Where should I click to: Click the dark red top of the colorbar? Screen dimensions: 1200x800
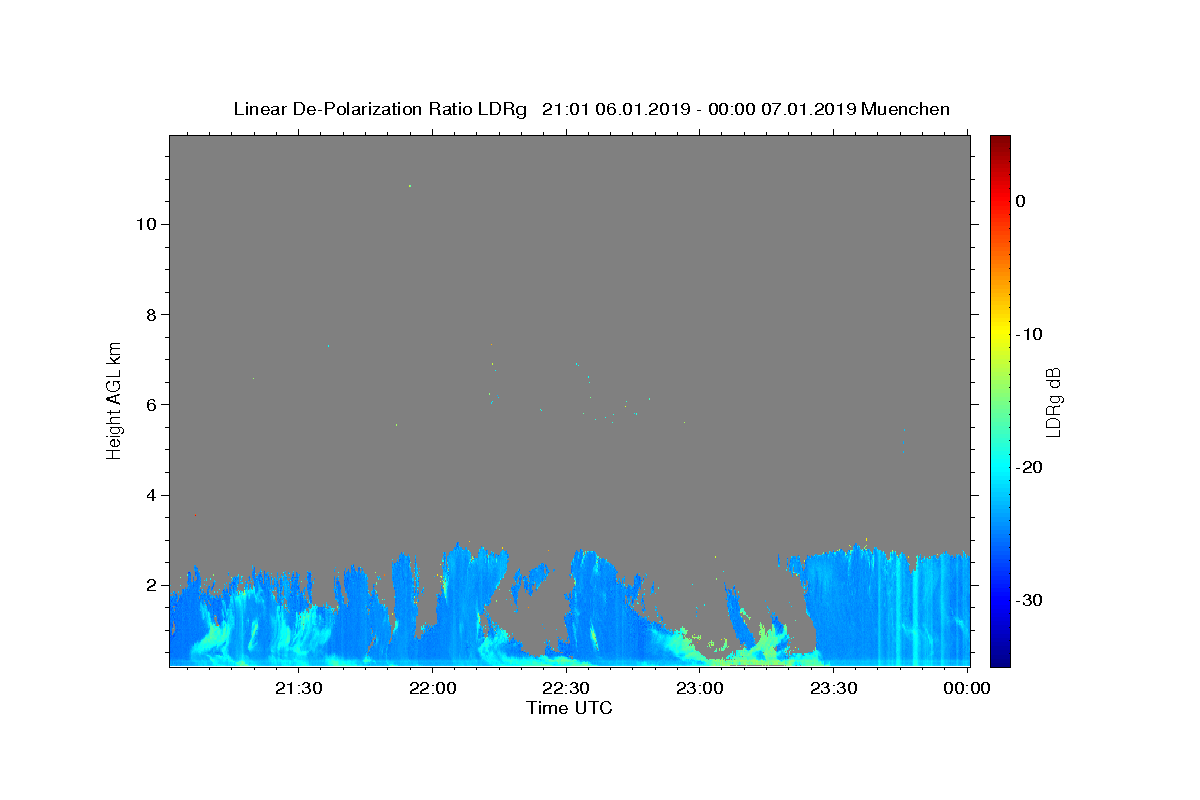pyautogui.click(x=1000, y=141)
